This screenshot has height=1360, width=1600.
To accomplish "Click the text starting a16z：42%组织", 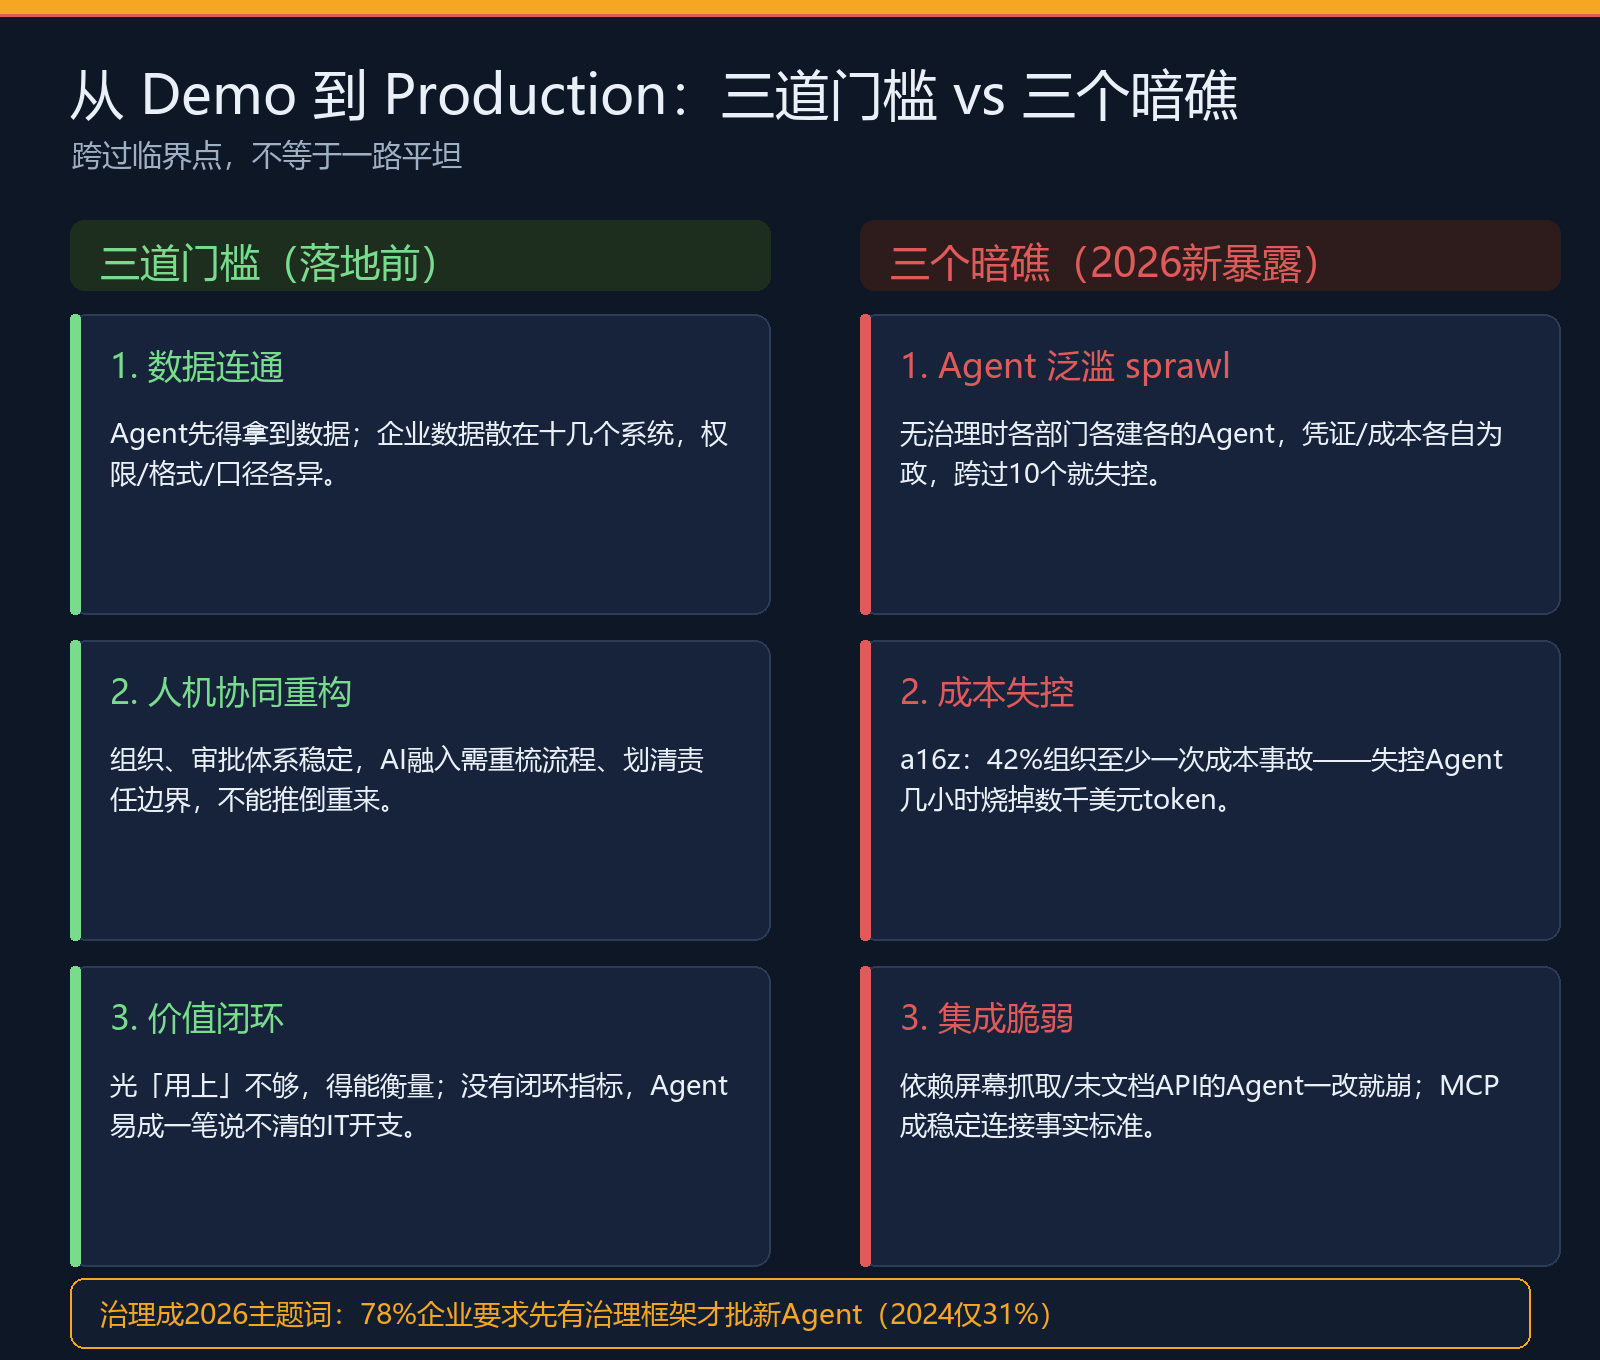I will [1201, 780].
